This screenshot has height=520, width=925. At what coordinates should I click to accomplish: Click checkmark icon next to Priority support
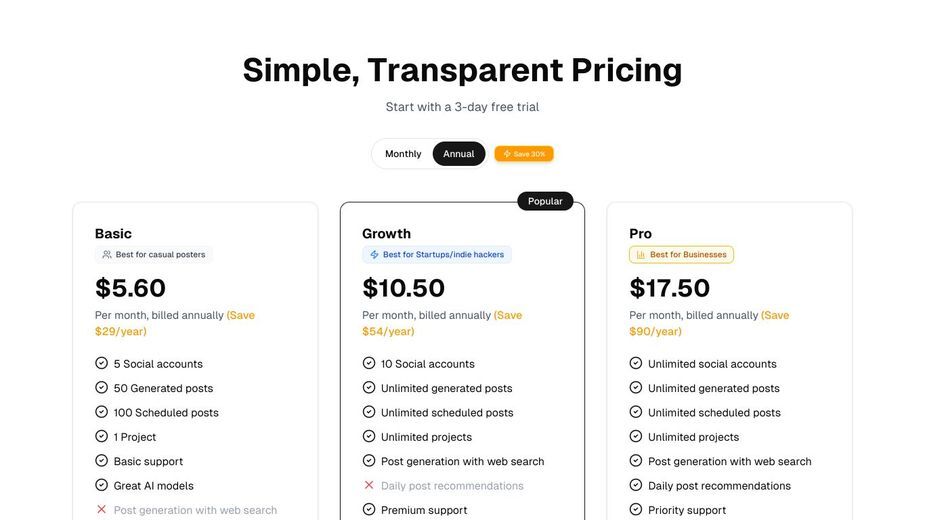click(x=635, y=509)
